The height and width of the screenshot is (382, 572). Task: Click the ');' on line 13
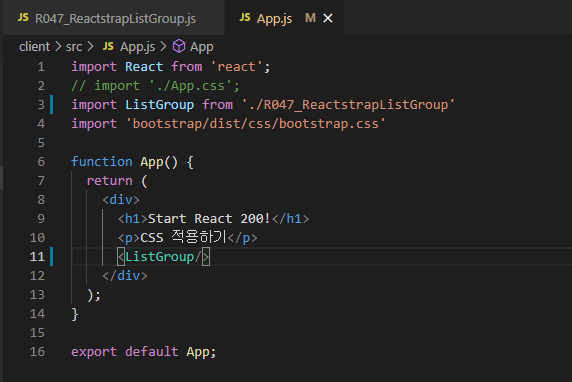point(94,295)
